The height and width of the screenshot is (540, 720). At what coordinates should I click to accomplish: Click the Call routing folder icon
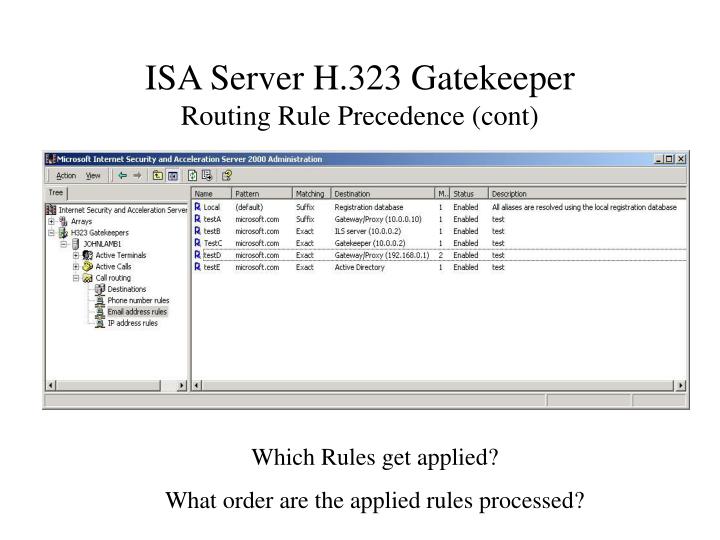[88, 278]
